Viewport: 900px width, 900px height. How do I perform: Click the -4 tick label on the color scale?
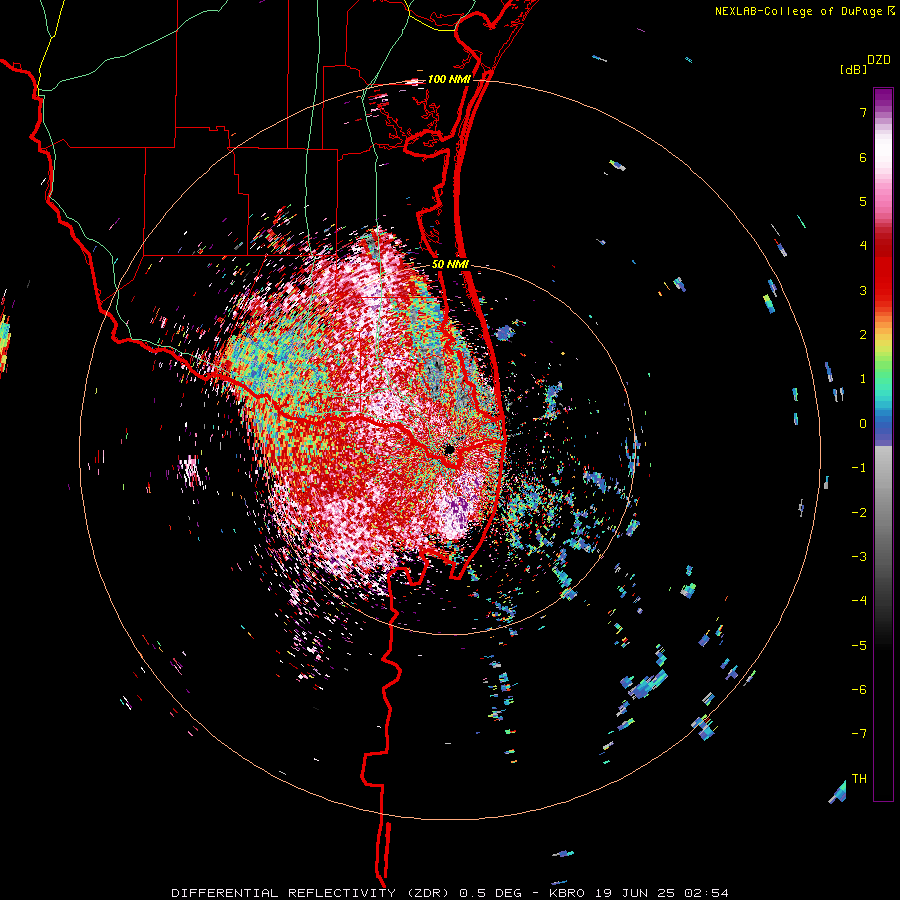click(859, 601)
